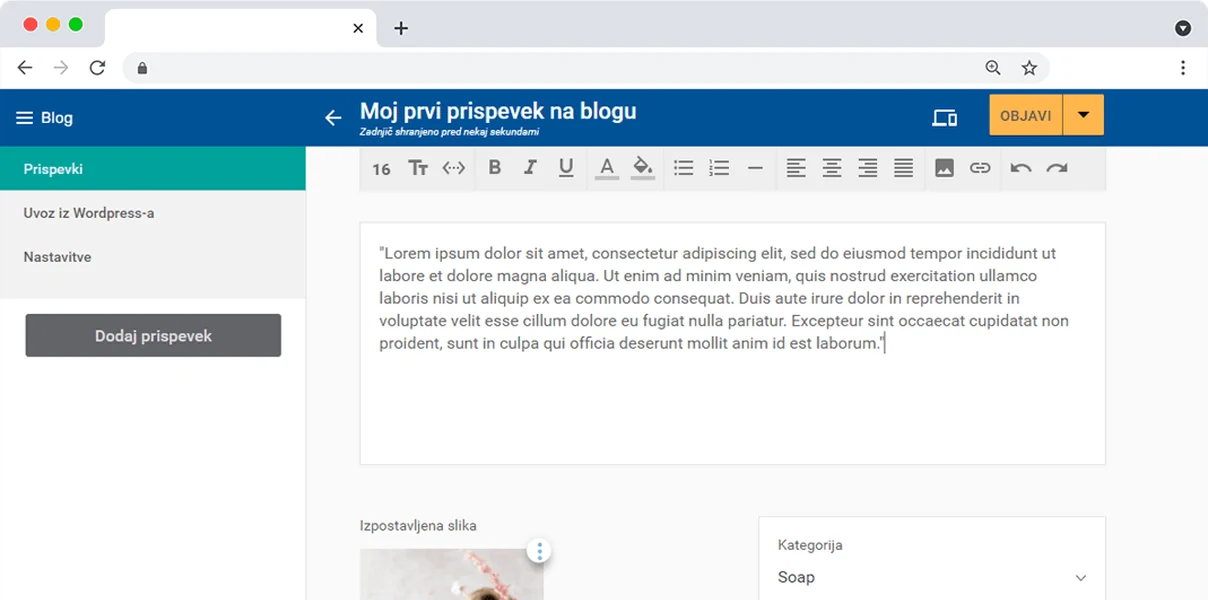1208x600 pixels.
Task: Insert a hyperlink
Action: (980, 168)
